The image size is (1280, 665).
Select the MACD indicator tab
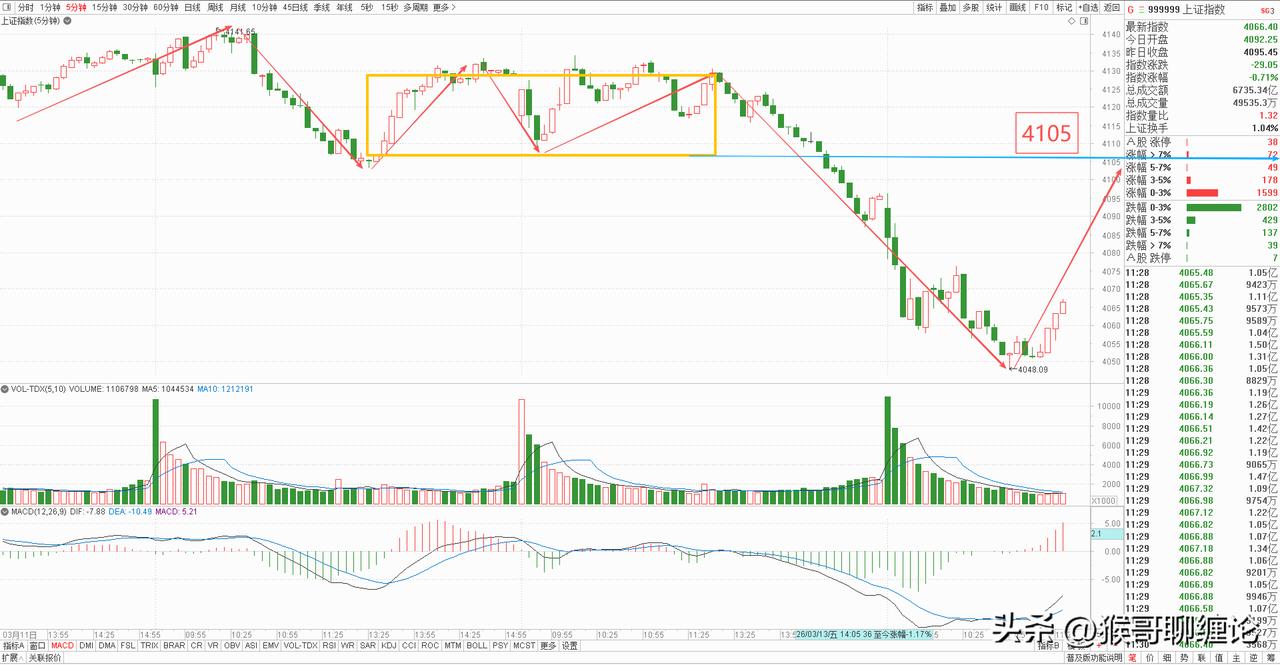pyautogui.click(x=62, y=646)
